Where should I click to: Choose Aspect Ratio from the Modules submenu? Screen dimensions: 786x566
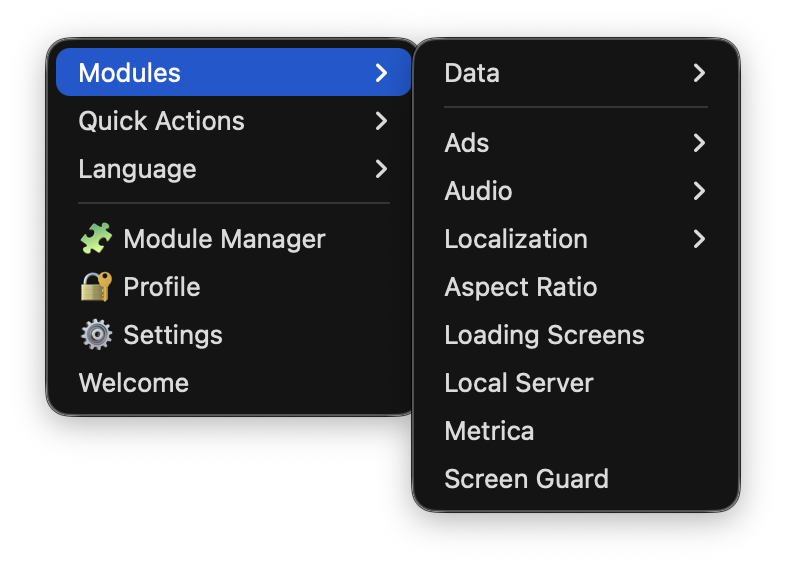[x=520, y=287]
